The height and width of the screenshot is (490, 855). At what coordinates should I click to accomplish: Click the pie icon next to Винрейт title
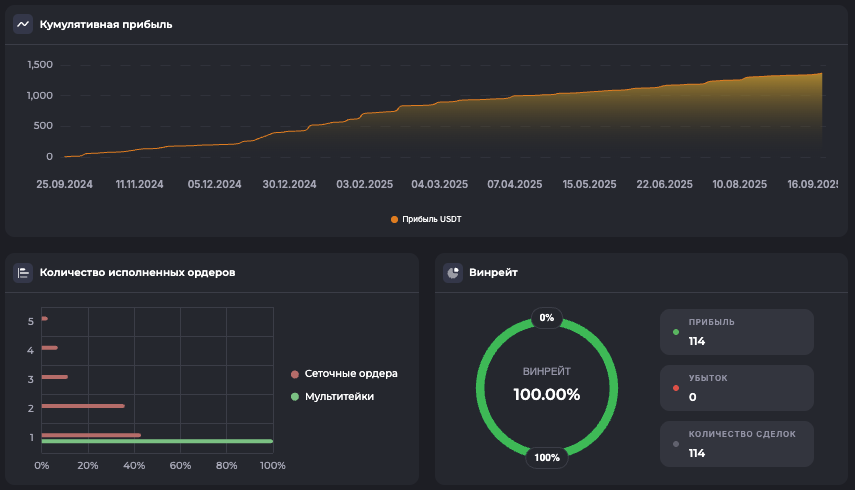click(453, 272)
